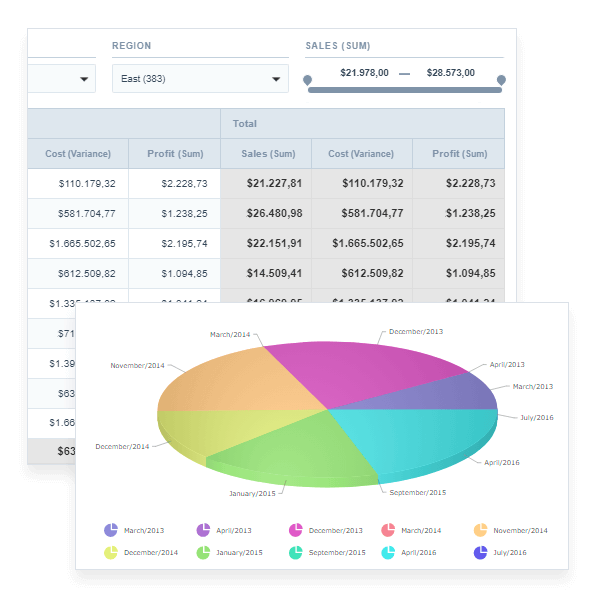This screenshot has width=600, height=600.
Task: Click the April/2016 legend pie icon
Action: [388, 552]
